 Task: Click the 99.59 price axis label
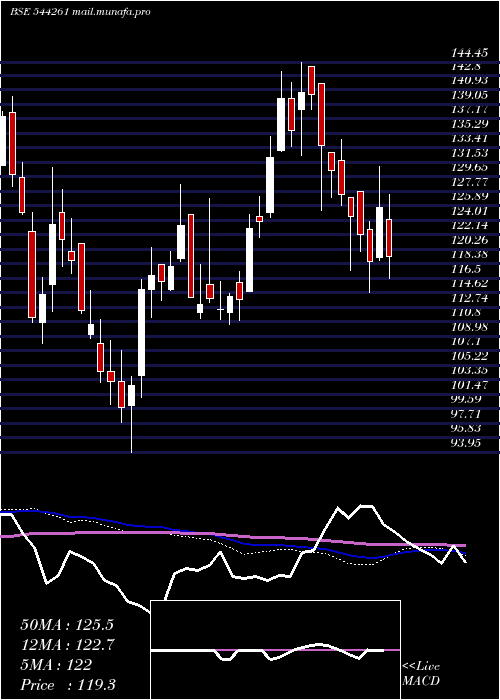(466, 399)
